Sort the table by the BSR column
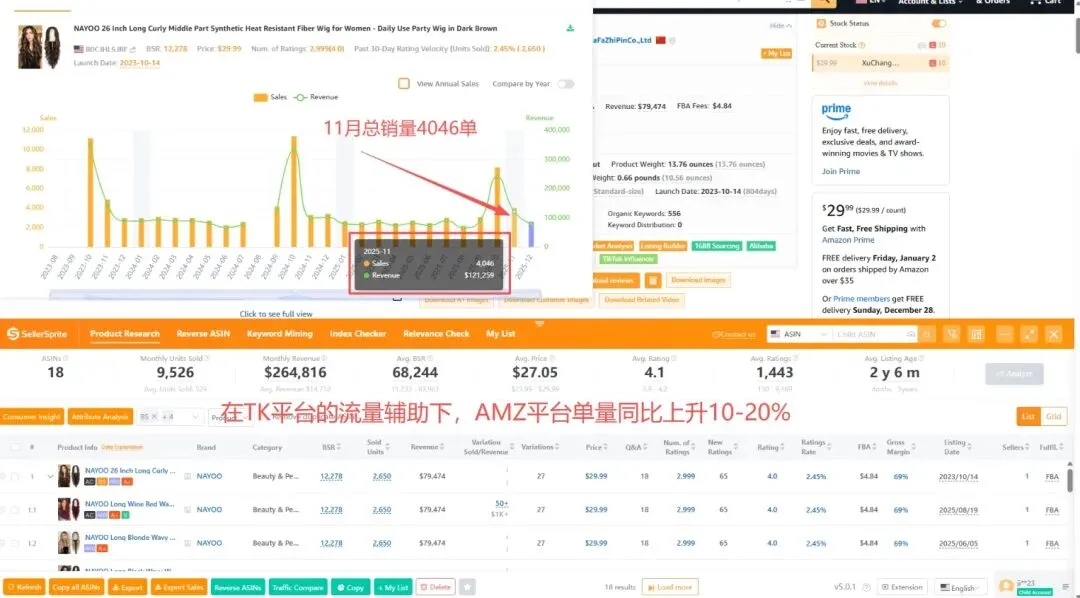The image size is (1080, 598). coord(331,448)
